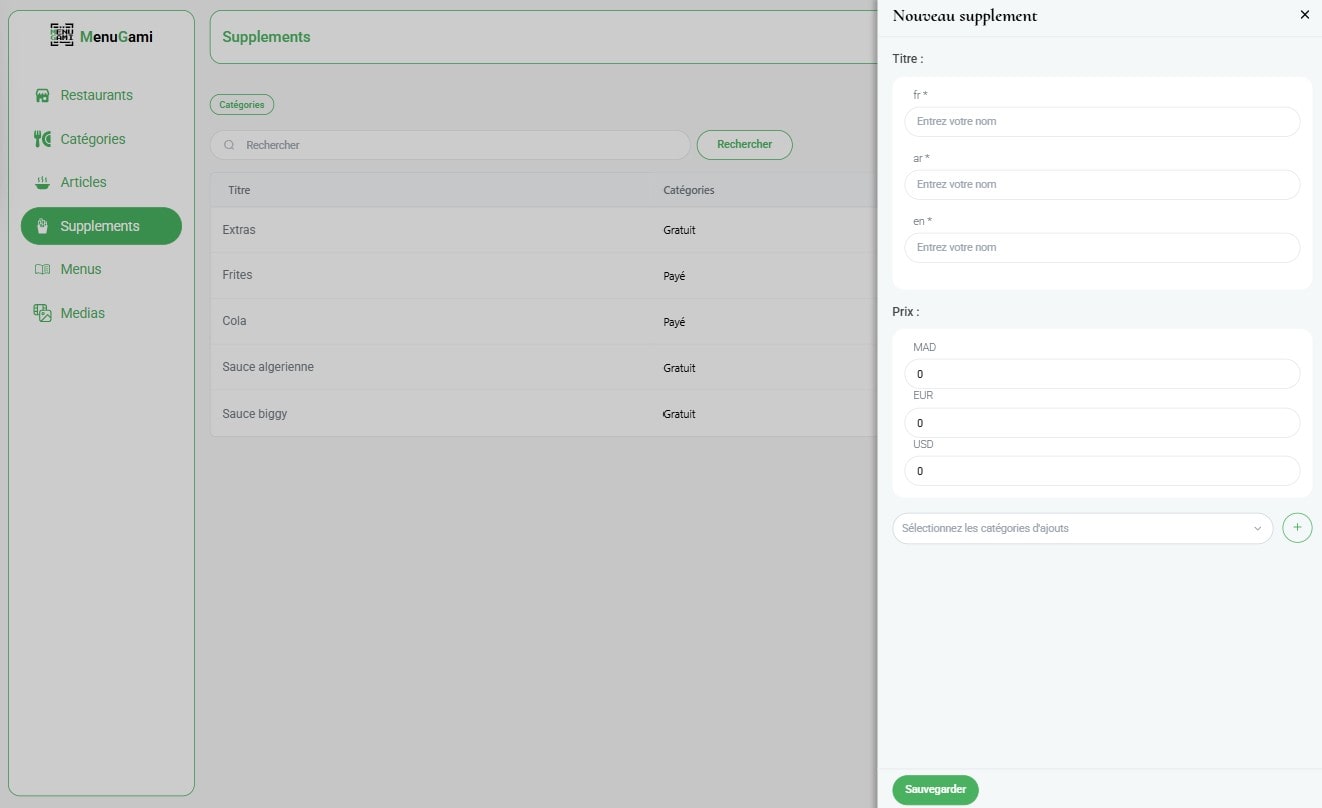Click the Menus open-book icon
The height and width of the screenshot is (808, 1322).
tap(42, 270)
